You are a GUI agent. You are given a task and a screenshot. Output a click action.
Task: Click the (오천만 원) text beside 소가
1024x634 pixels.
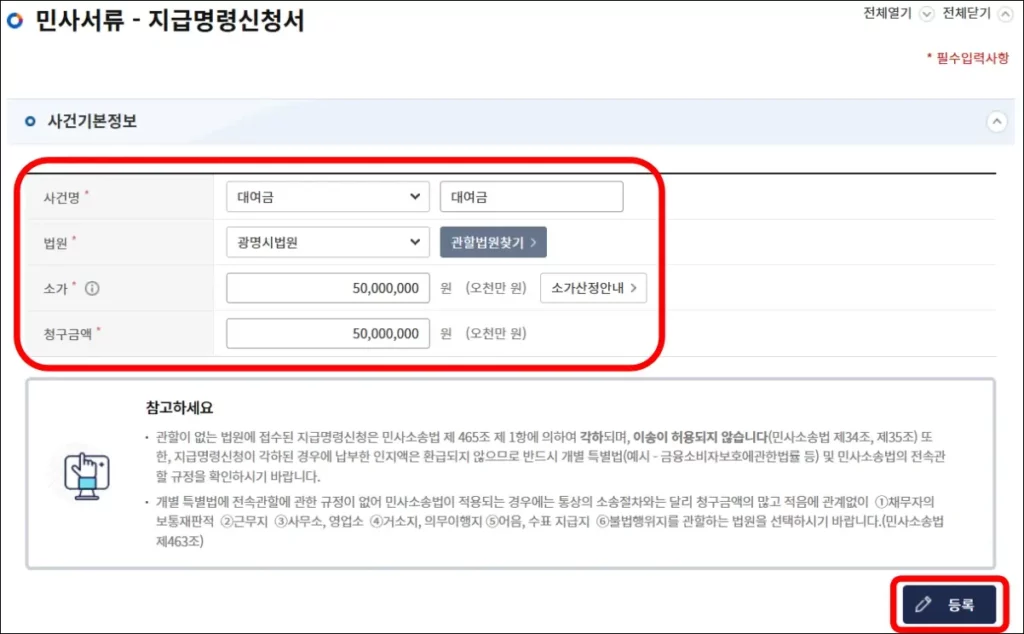coord(496,288)
